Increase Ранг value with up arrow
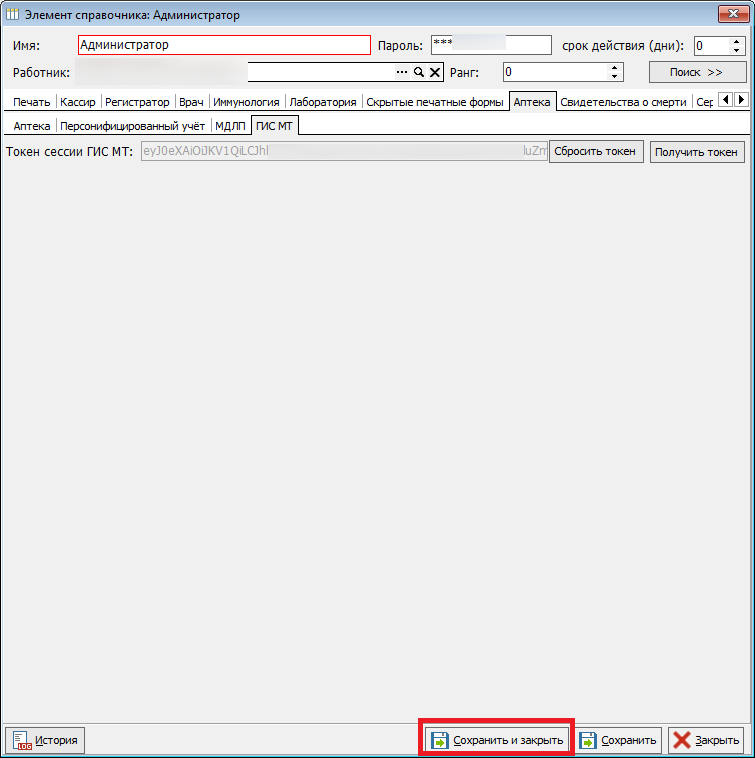This screenshot has height=758, width=755. click(x=614, y=68)
